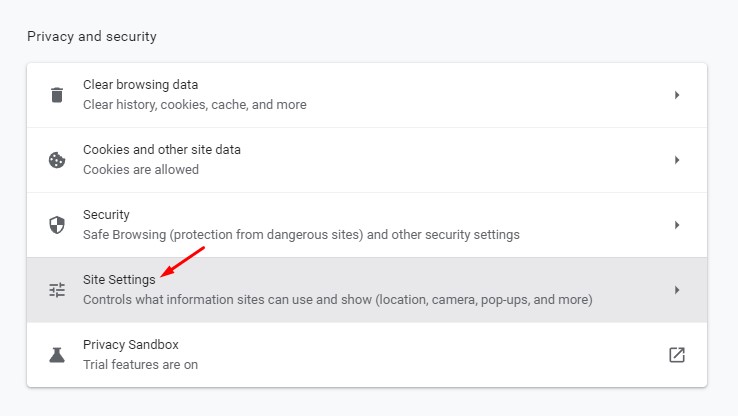738x416 pixels.
Task: Click the Safe Browsing description text
Action: point(301,234)
